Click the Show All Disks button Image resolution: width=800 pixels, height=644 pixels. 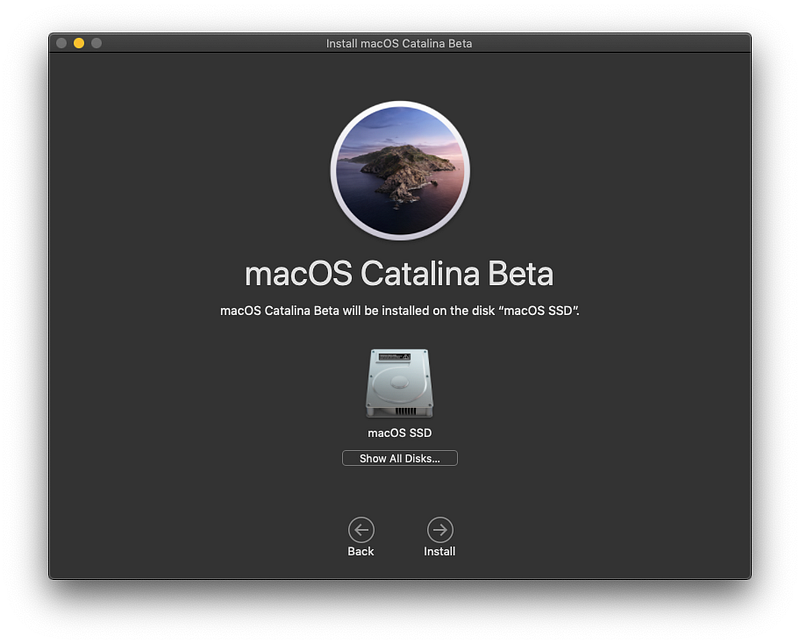[x=399, y=458]
